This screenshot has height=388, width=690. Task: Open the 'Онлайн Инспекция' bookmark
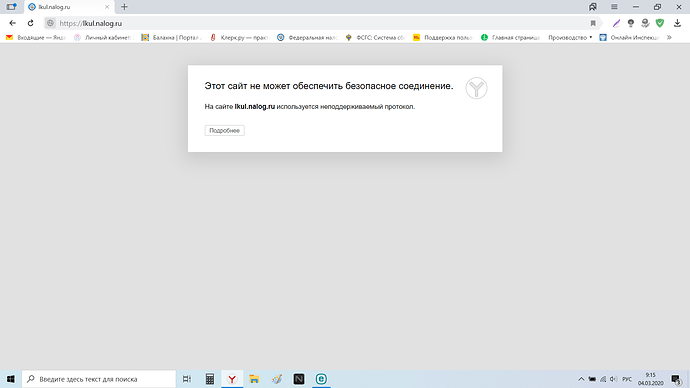(x=629, y=38)
